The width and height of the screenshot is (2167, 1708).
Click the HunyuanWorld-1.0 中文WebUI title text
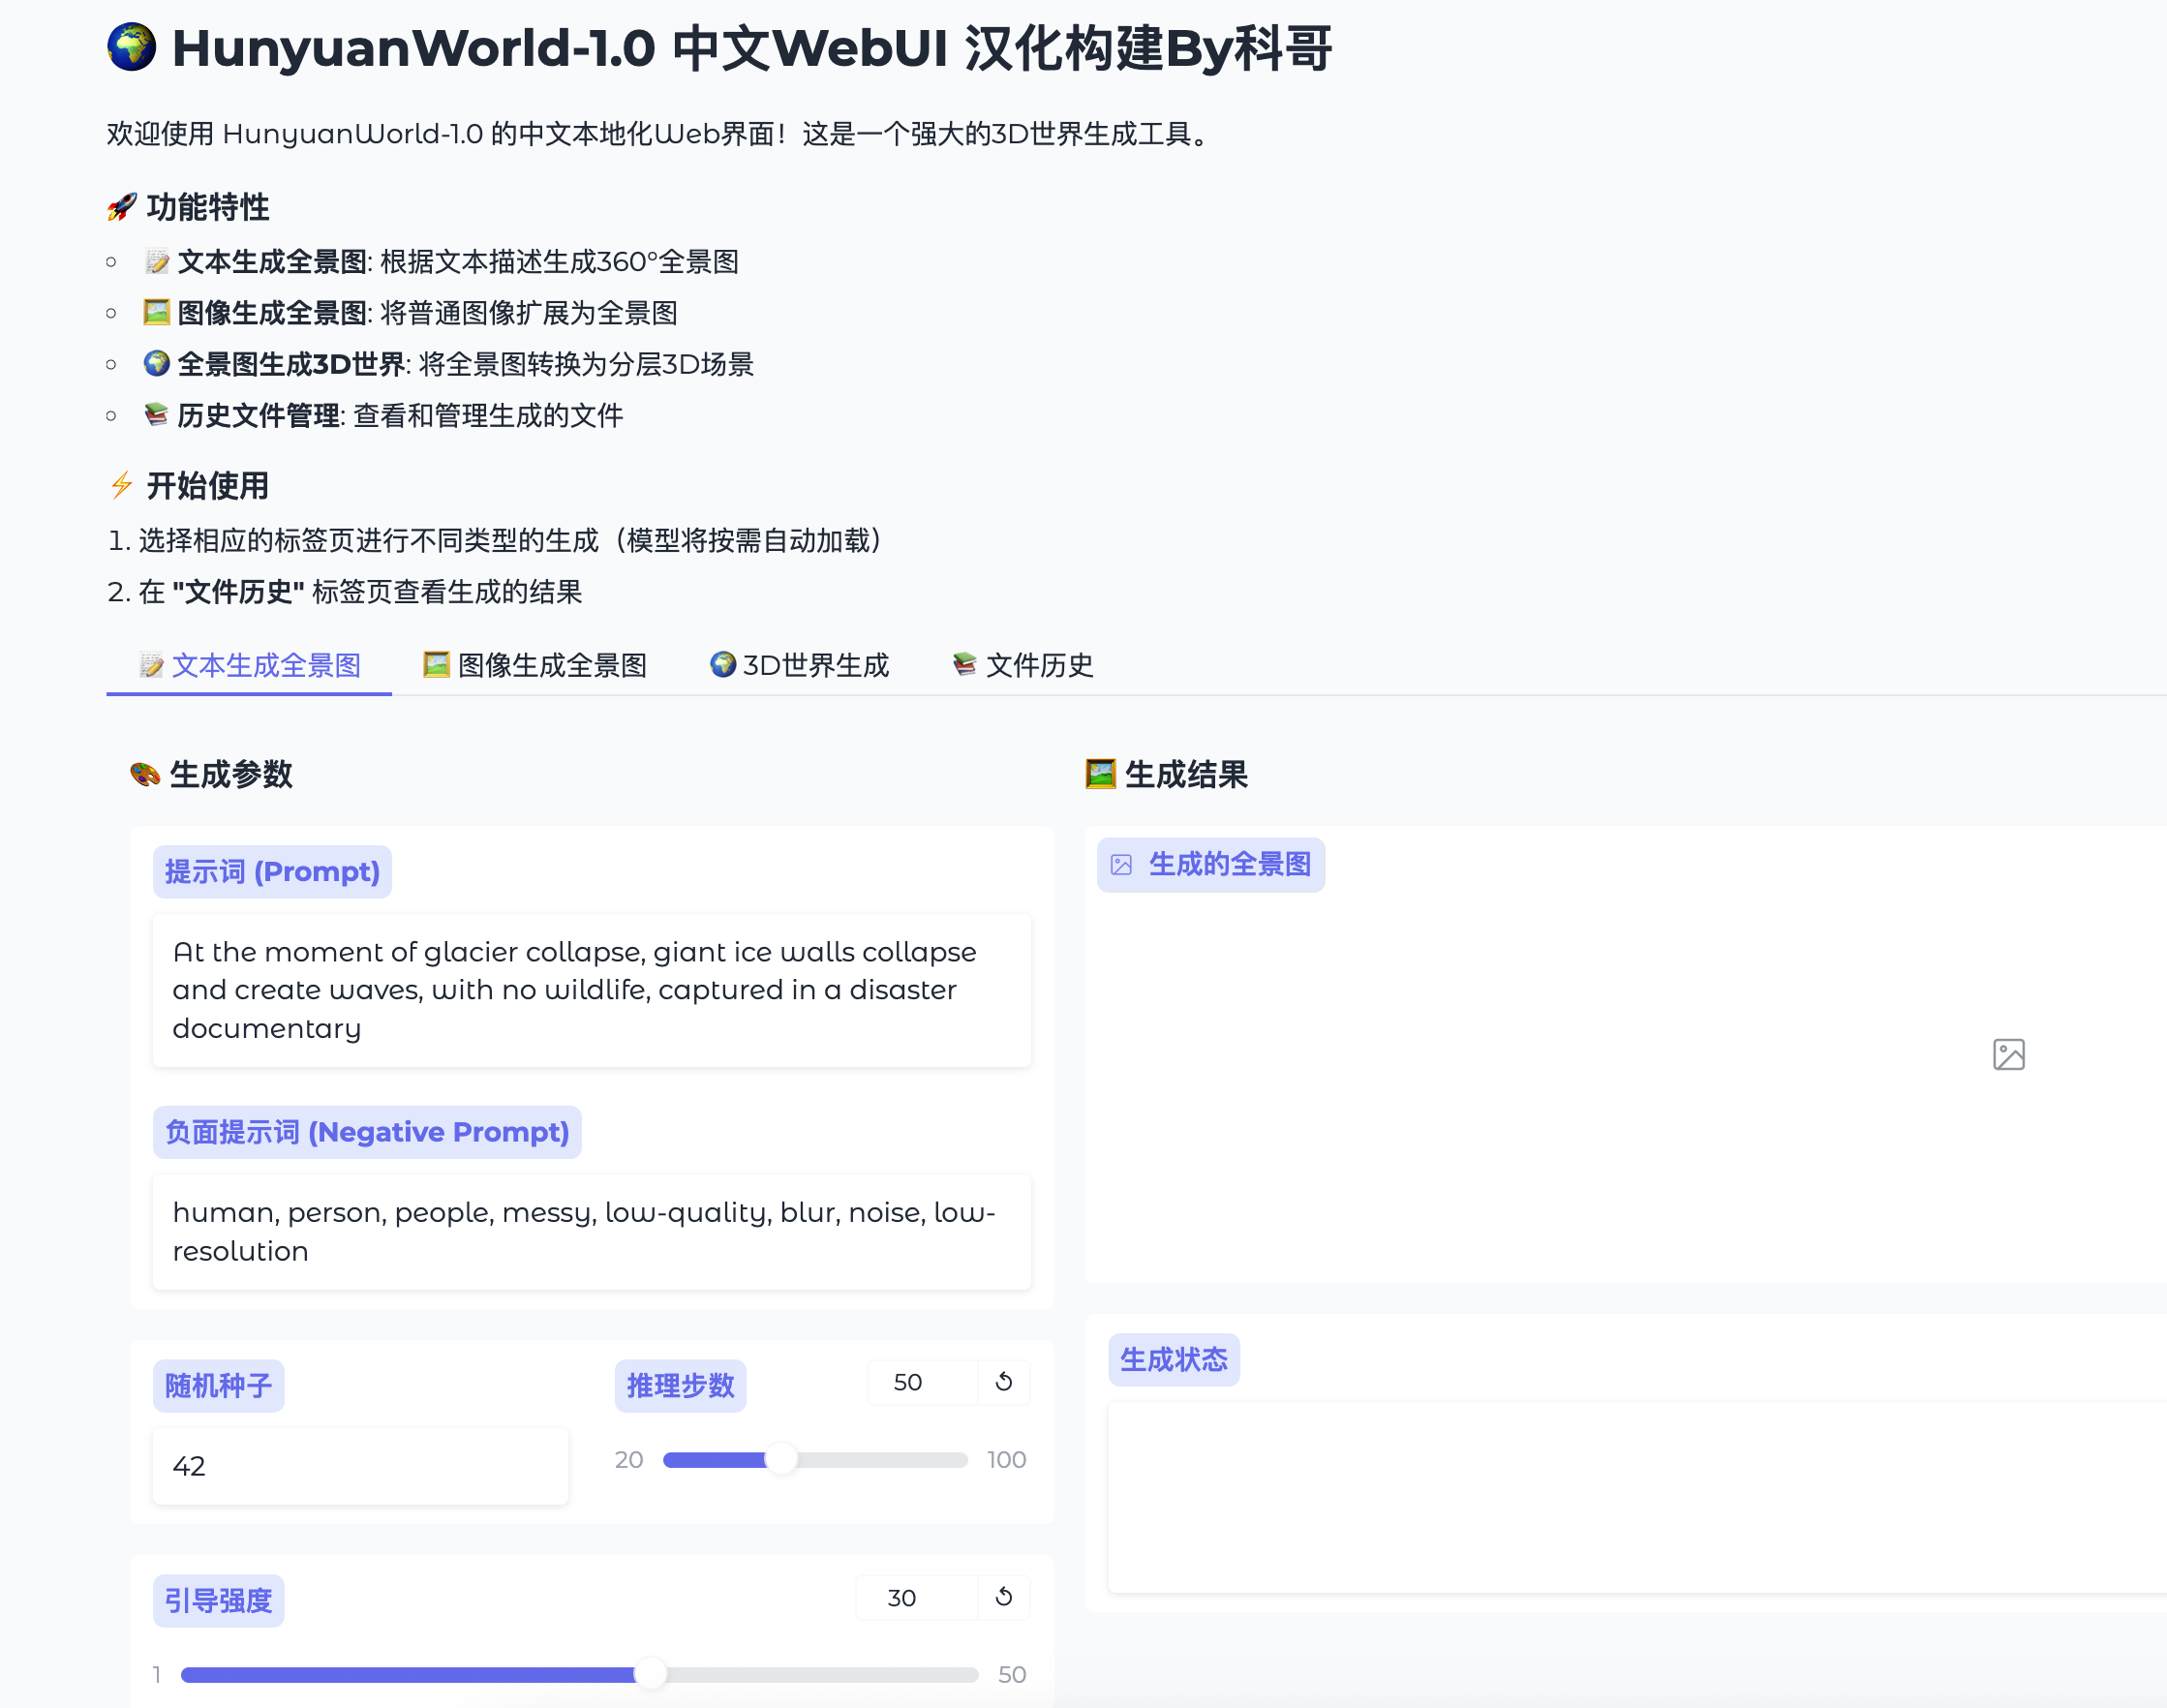coord(752,47)
